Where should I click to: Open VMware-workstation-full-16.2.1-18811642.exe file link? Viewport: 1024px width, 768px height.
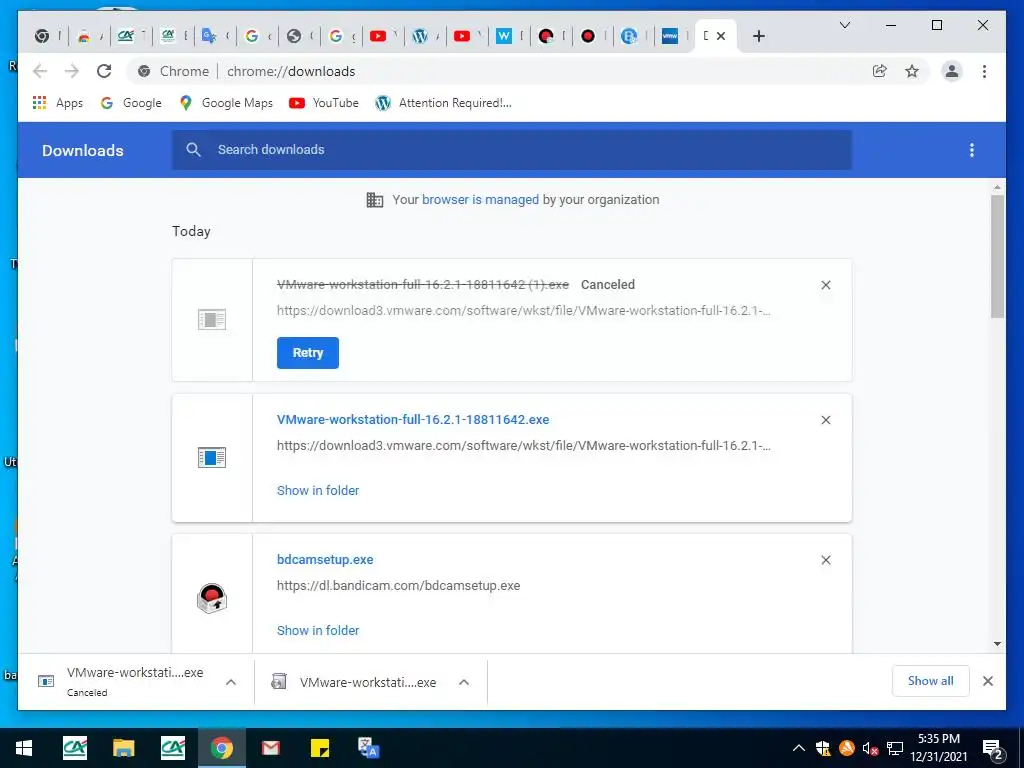pos(413,420)
